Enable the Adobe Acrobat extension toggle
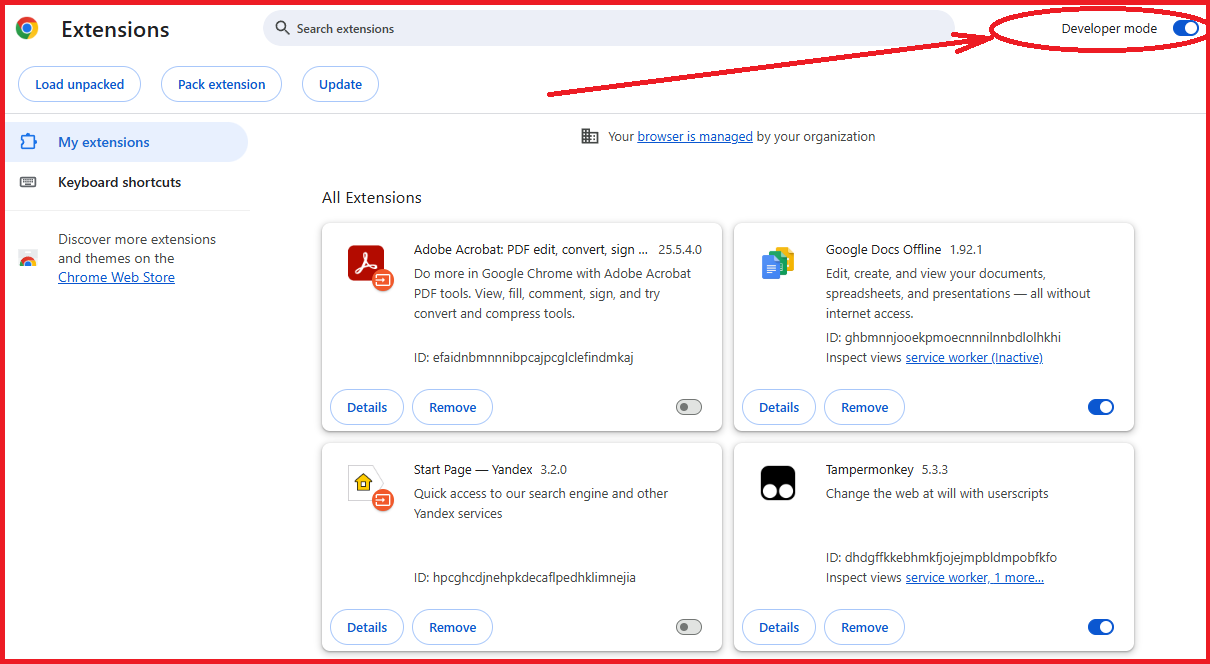The image size is (1210, 664). 689,407
